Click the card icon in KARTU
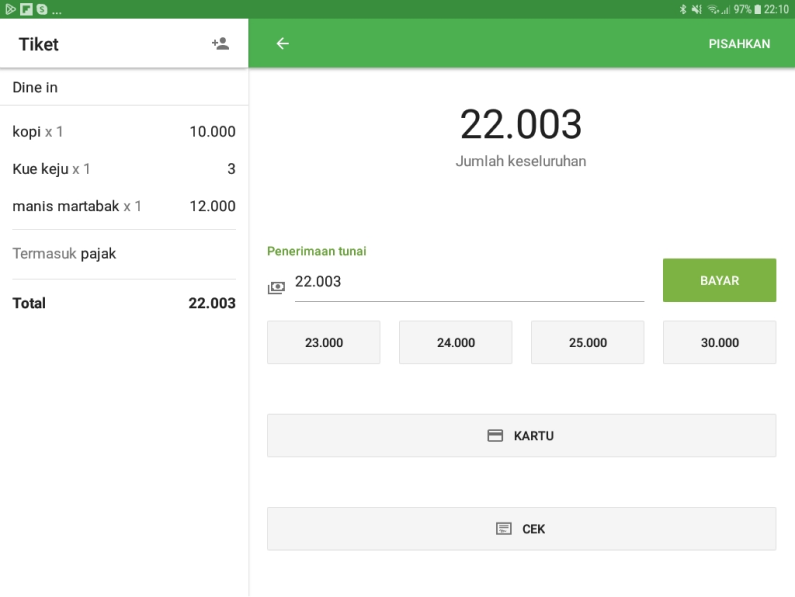Viewport: 795px width, 597px height. pos(494,436)
